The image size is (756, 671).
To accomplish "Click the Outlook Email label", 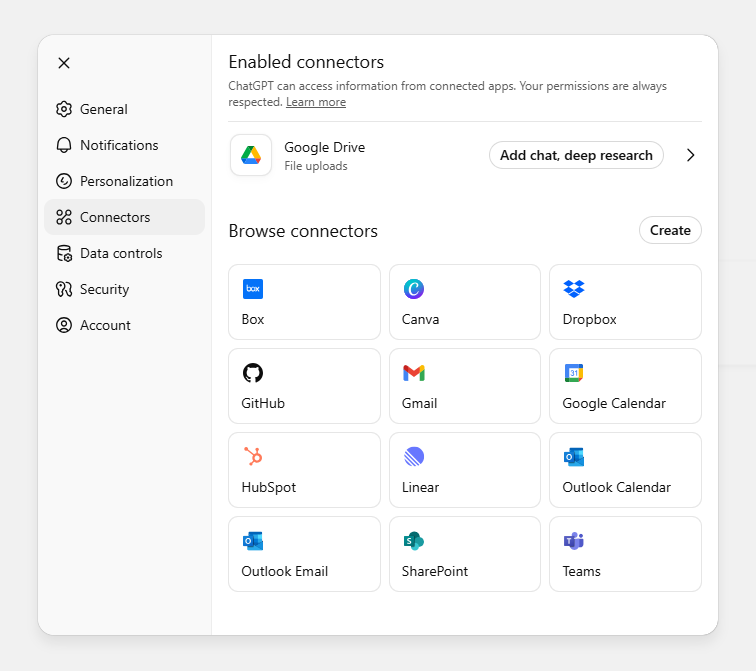I will [284, 572].
